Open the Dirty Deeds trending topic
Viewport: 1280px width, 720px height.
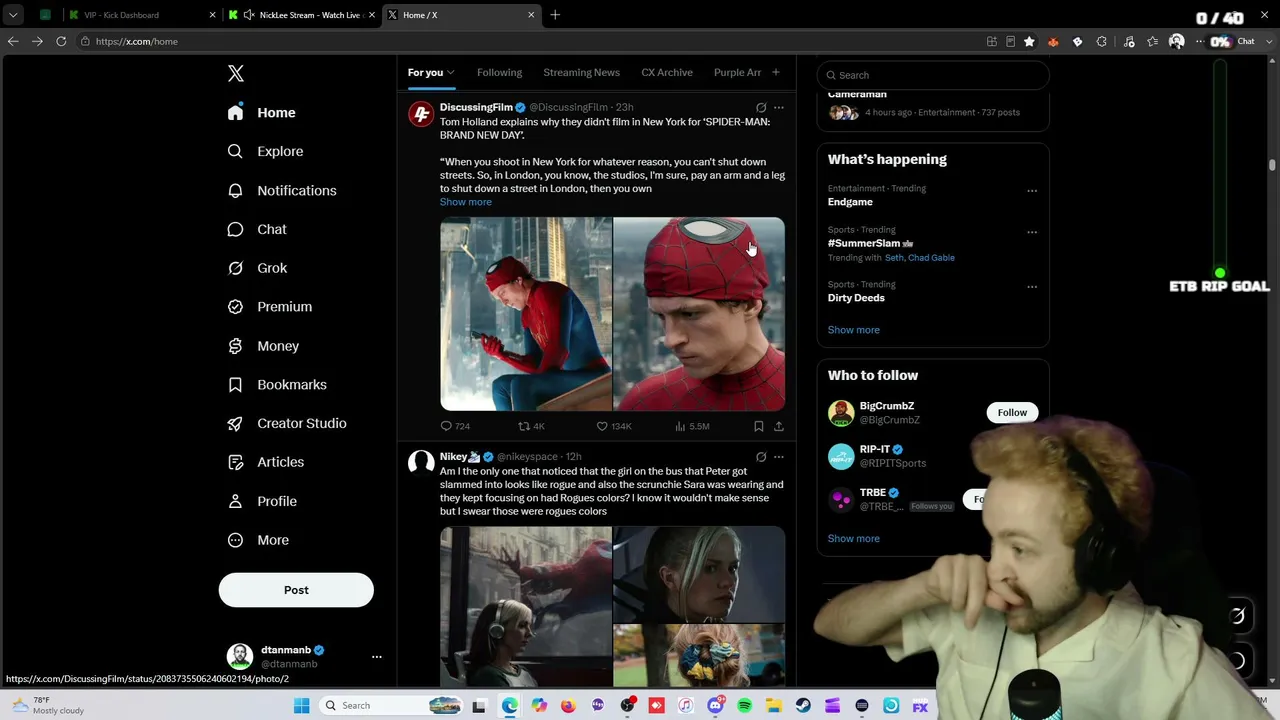tap(856, 298)
